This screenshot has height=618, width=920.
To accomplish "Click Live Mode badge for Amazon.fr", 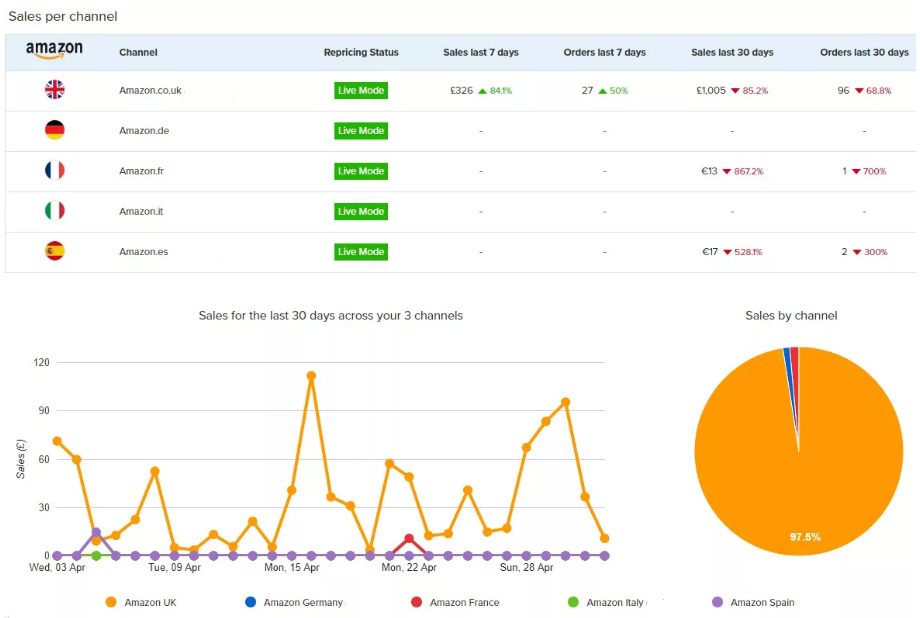I will 361,171.
